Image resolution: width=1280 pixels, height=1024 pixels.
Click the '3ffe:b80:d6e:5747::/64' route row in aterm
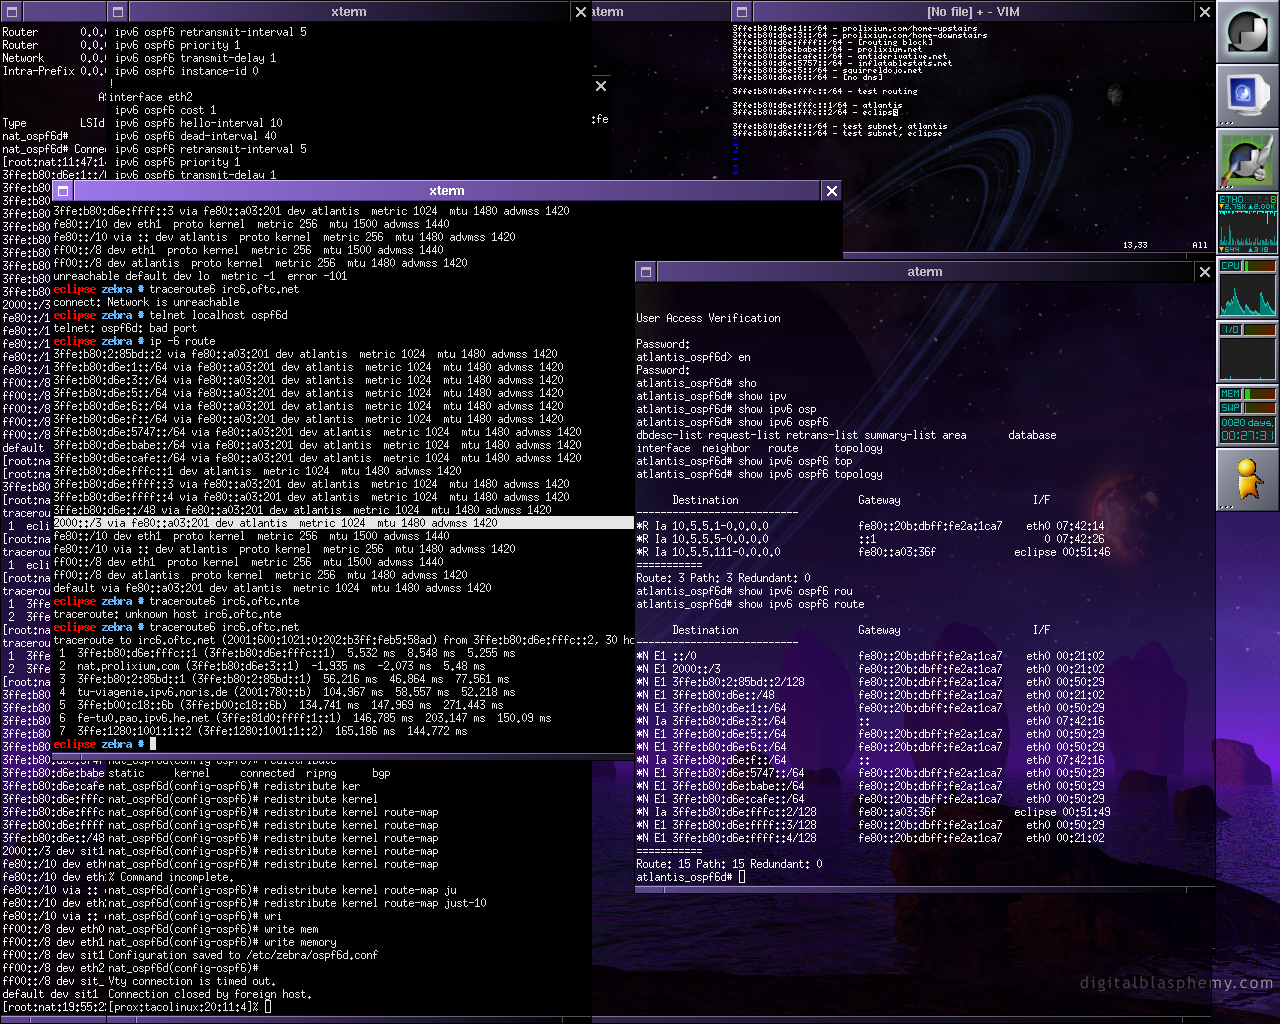pos(870,773)
